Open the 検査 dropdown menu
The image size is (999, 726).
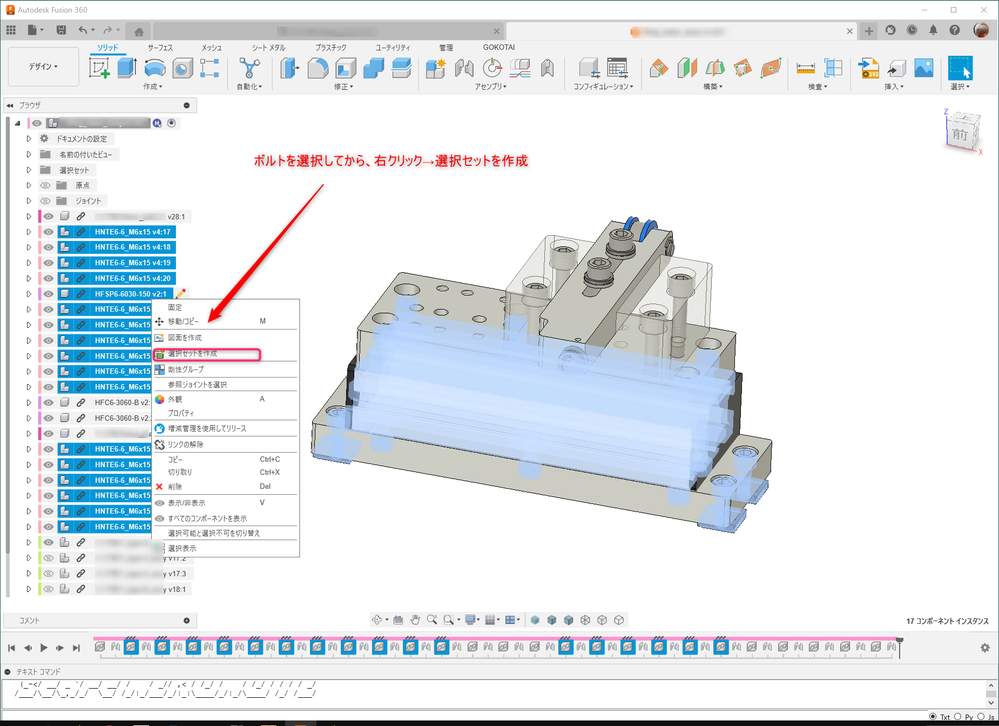pyautogui.click(x=818, y=87)
